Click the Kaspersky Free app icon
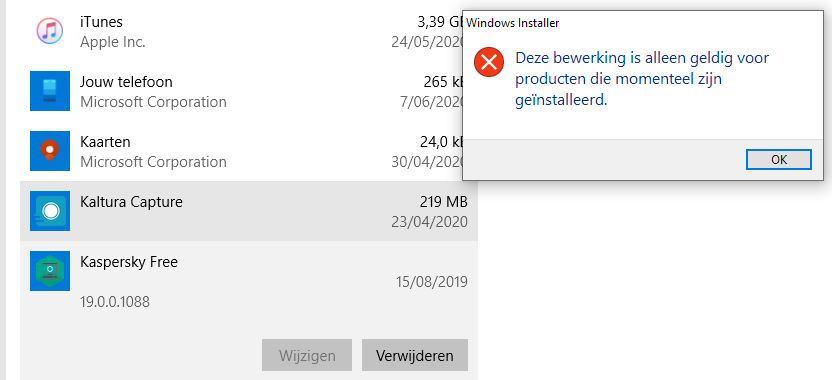This screenshot has height=380, width=832. pos(50,271)
